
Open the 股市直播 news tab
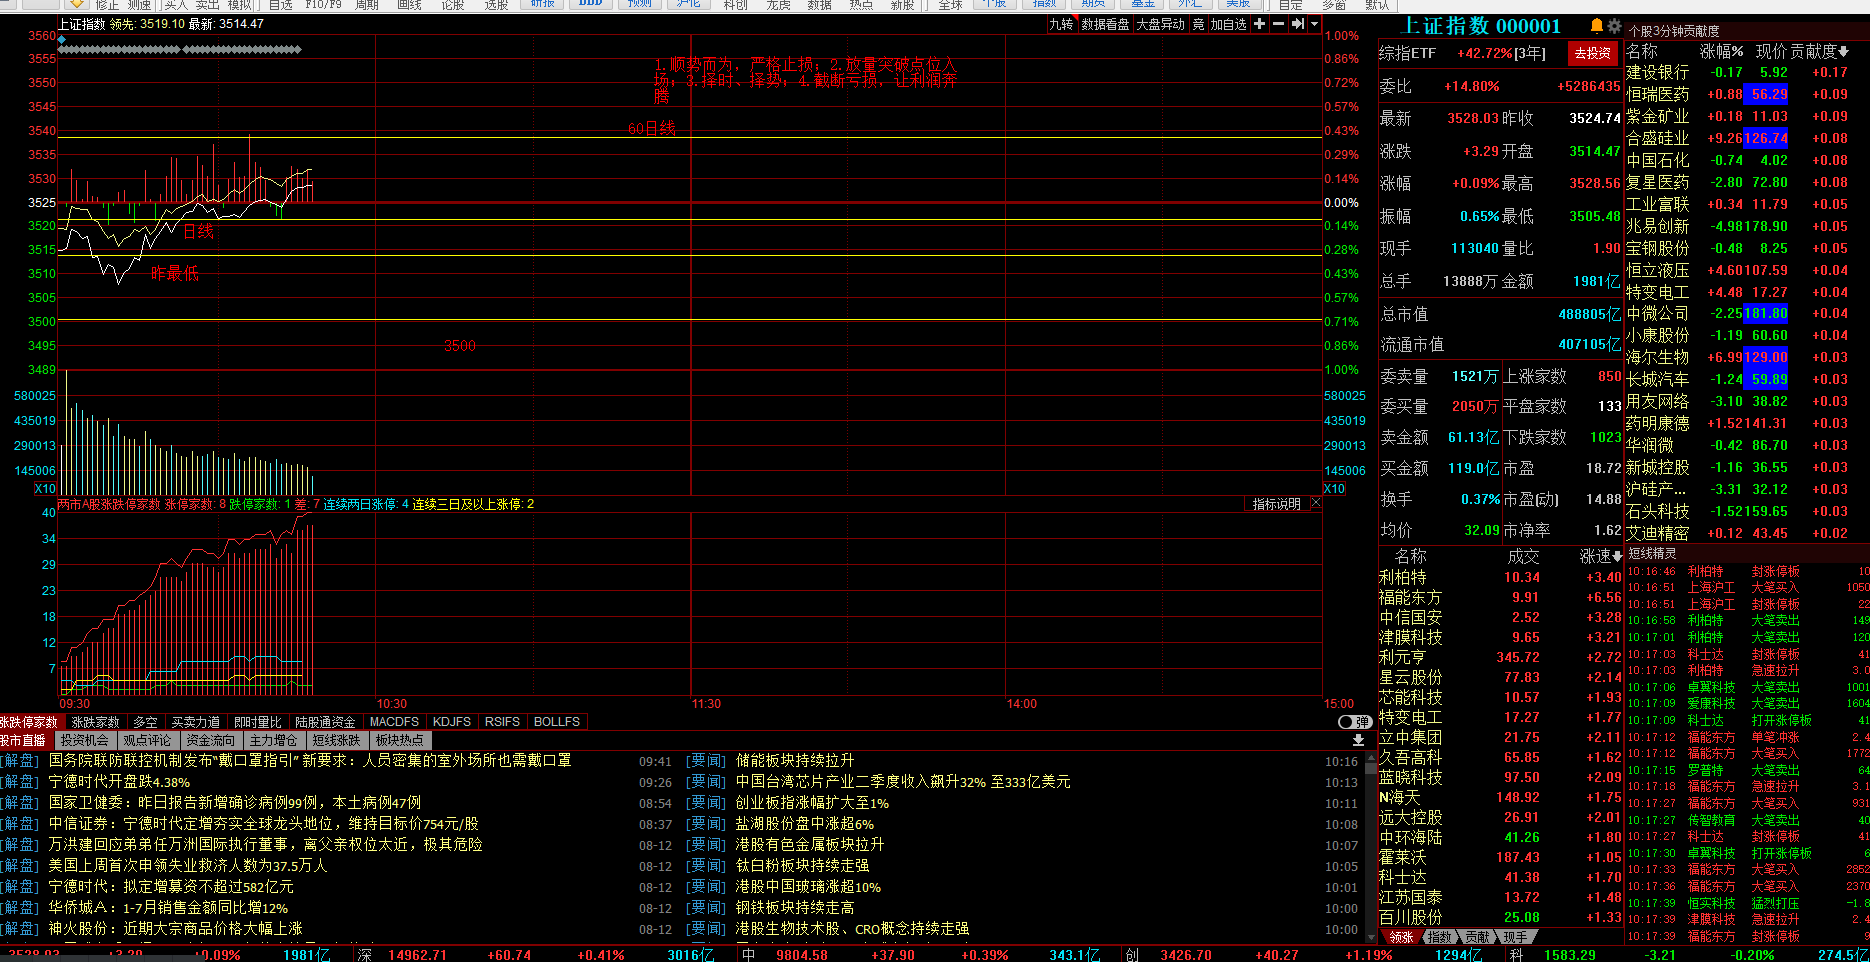(24, 741)
